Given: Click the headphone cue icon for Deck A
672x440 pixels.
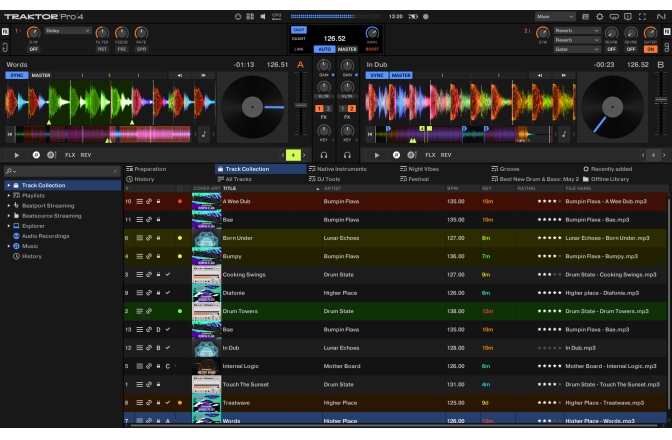Looking at the screenshot, I should pos(324,155).
